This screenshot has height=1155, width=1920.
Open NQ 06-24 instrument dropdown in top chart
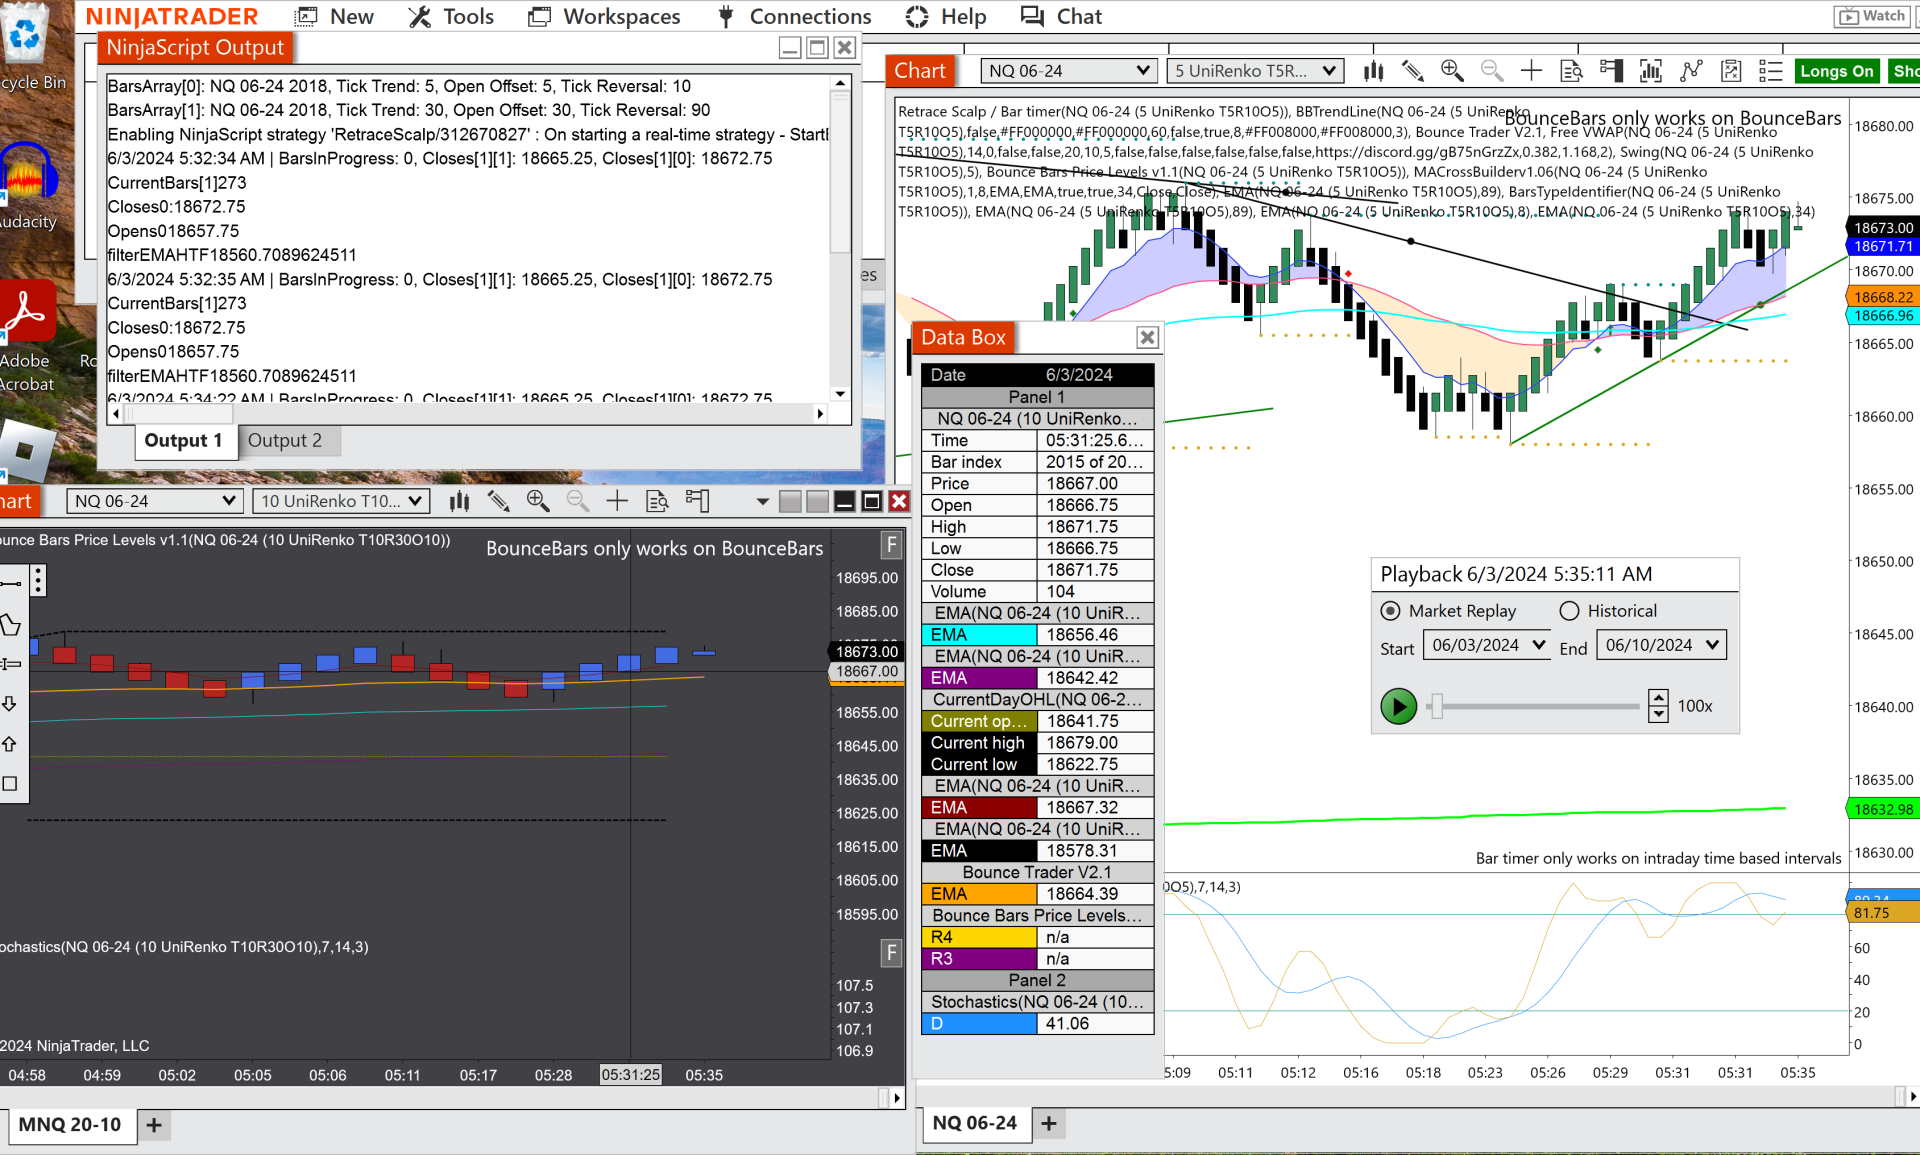pos(1067,71)
